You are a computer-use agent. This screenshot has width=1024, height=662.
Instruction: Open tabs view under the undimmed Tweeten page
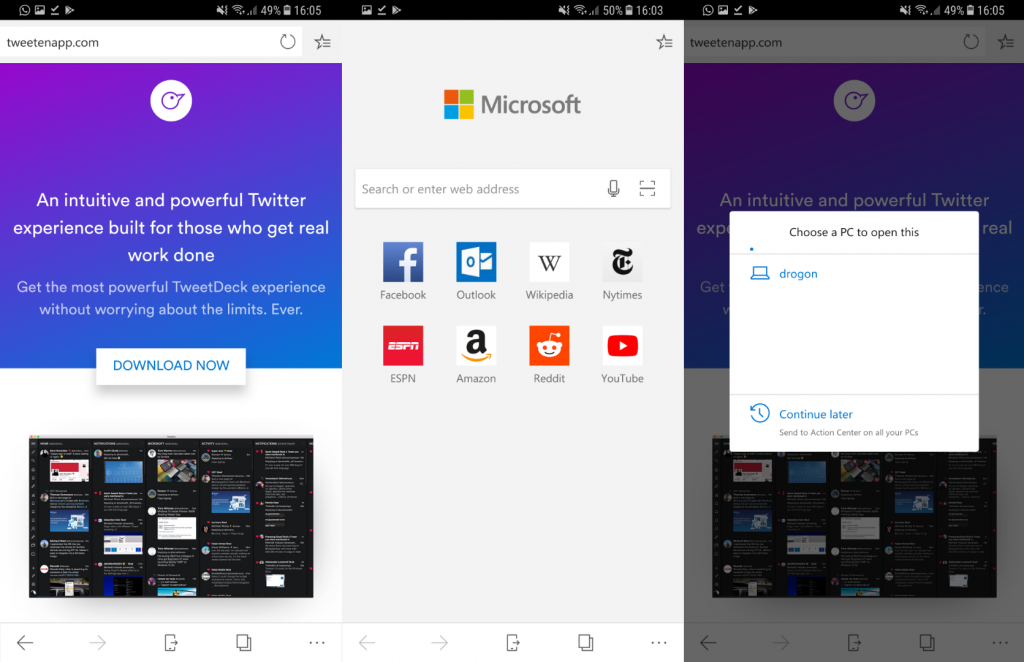tap(244, 643)
